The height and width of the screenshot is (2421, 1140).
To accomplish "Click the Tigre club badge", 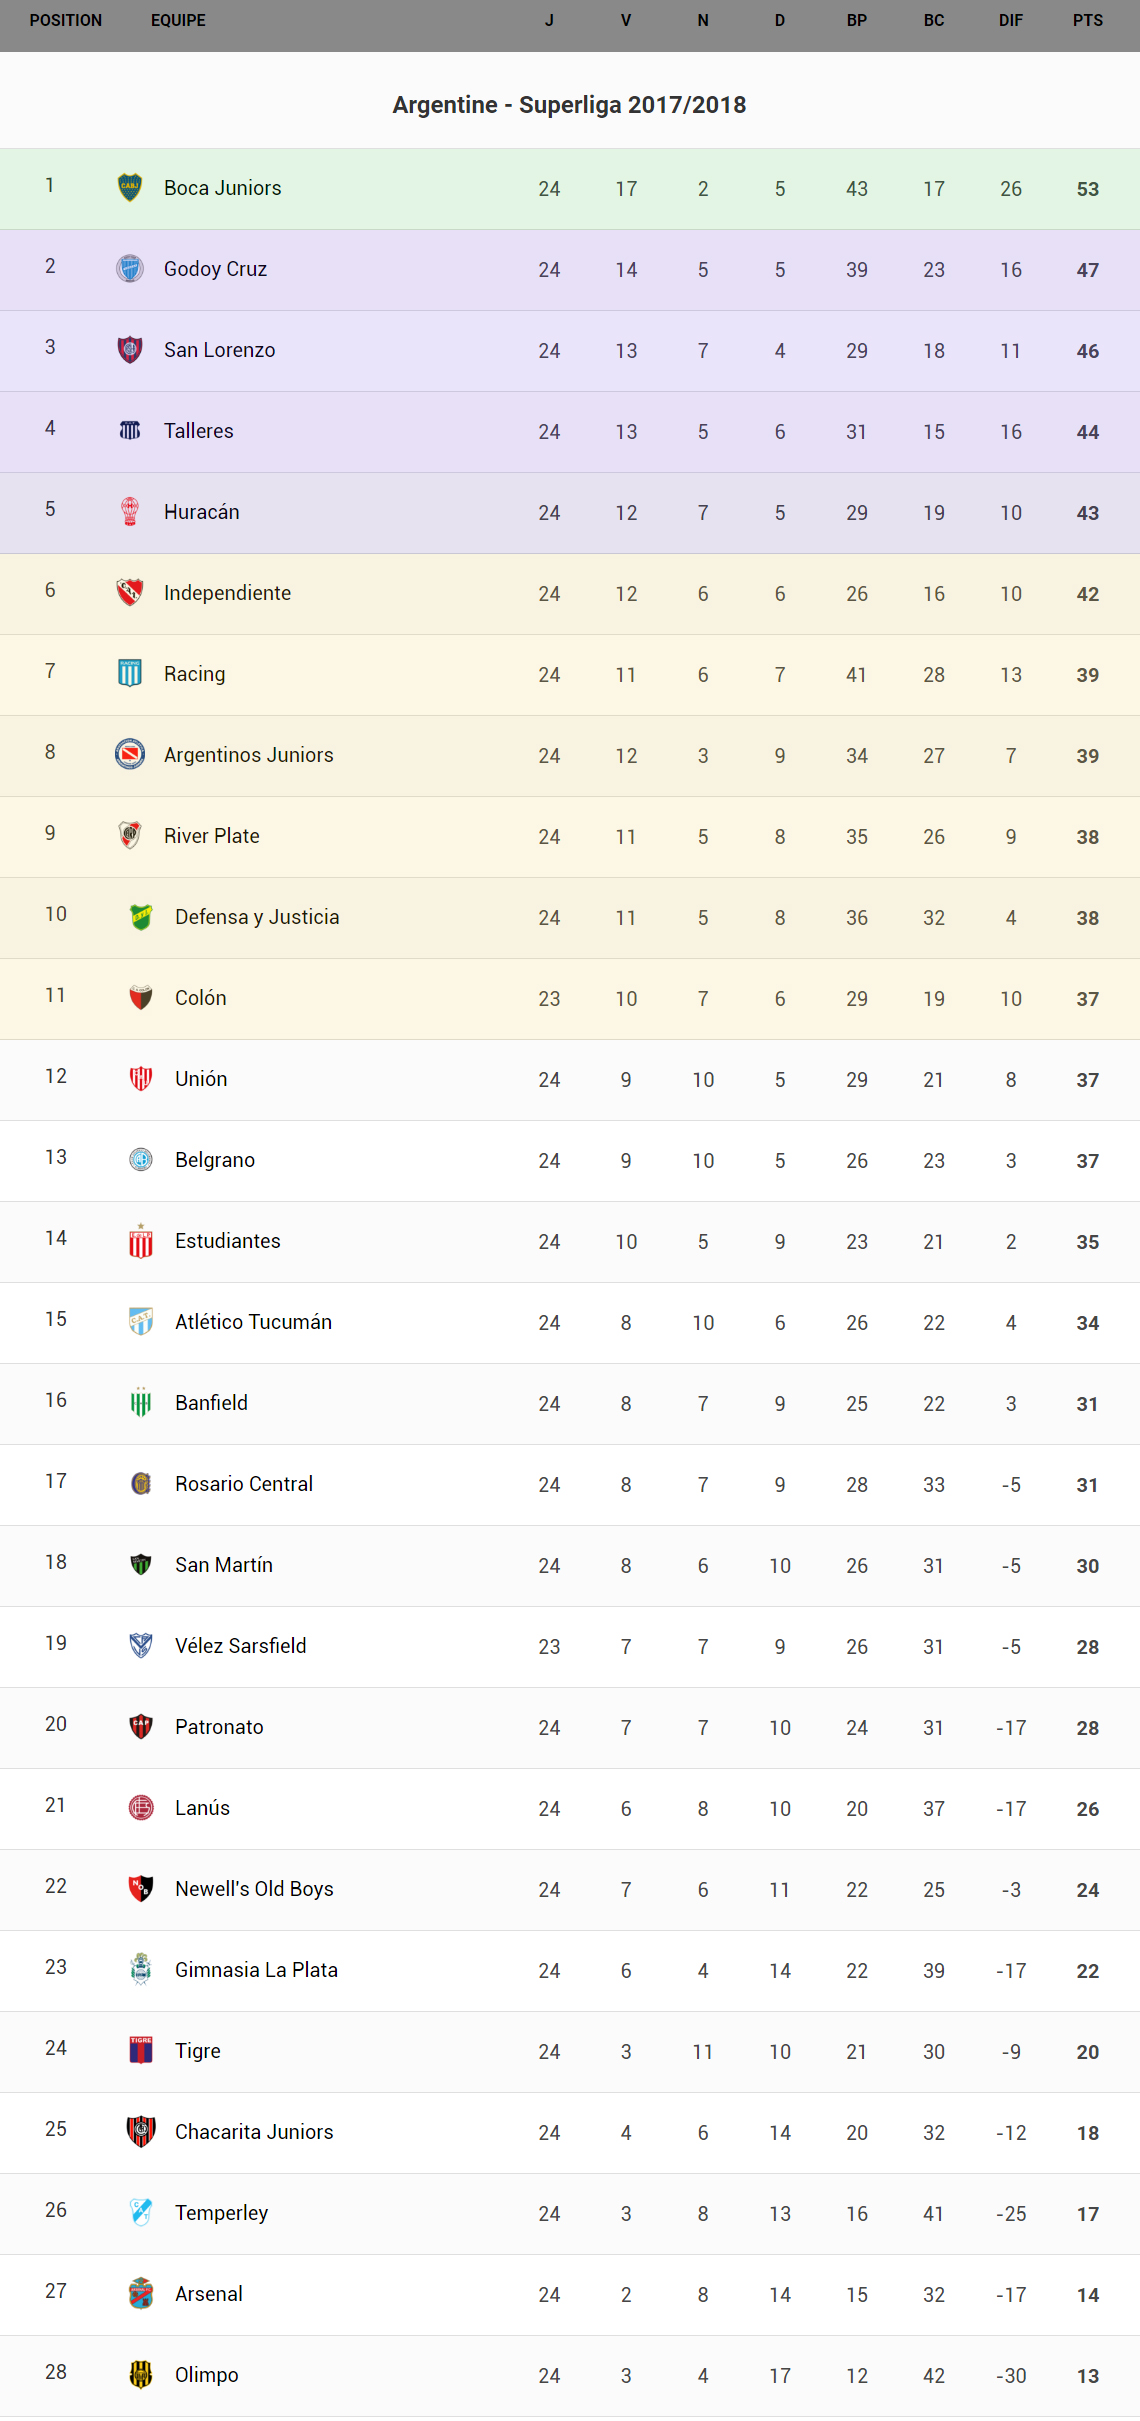I will click(x=141, y=2051).
